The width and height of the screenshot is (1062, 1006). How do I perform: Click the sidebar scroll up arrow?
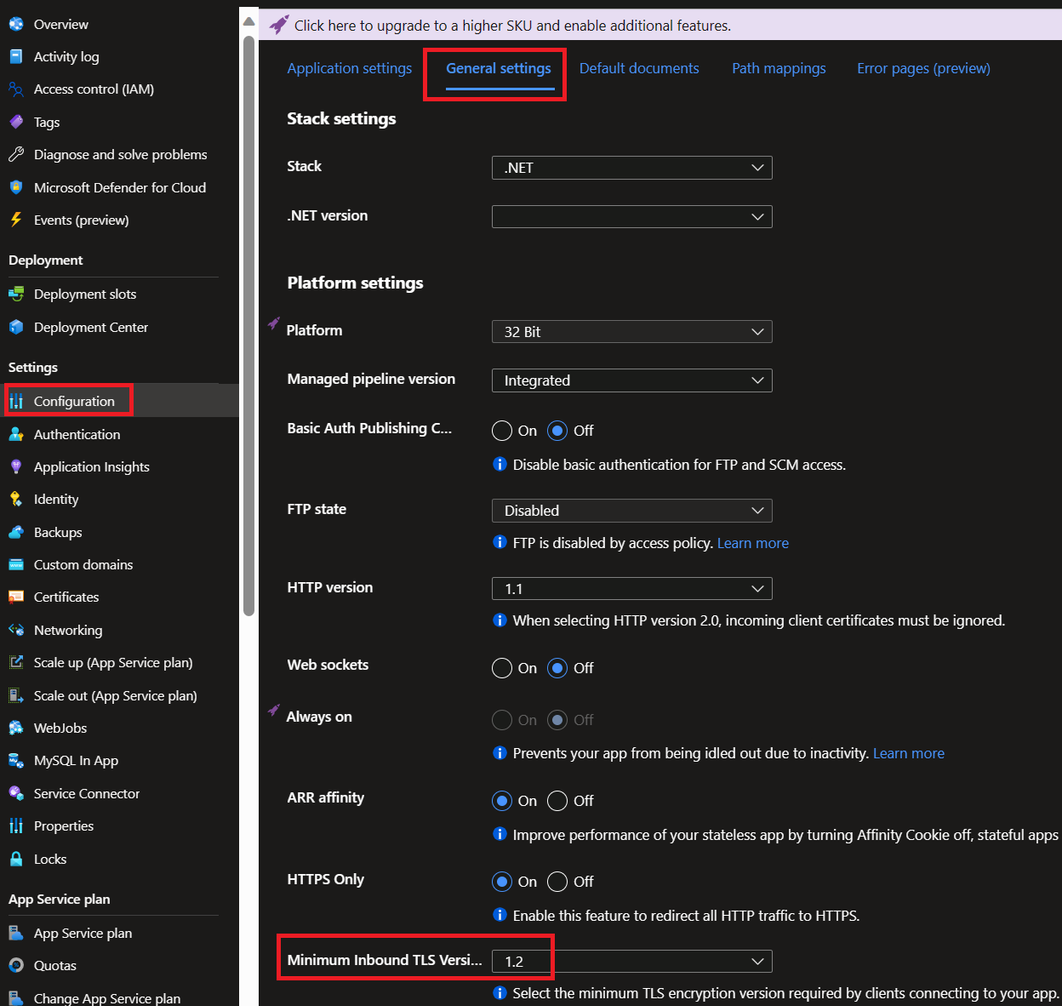[x=249, y=22]
